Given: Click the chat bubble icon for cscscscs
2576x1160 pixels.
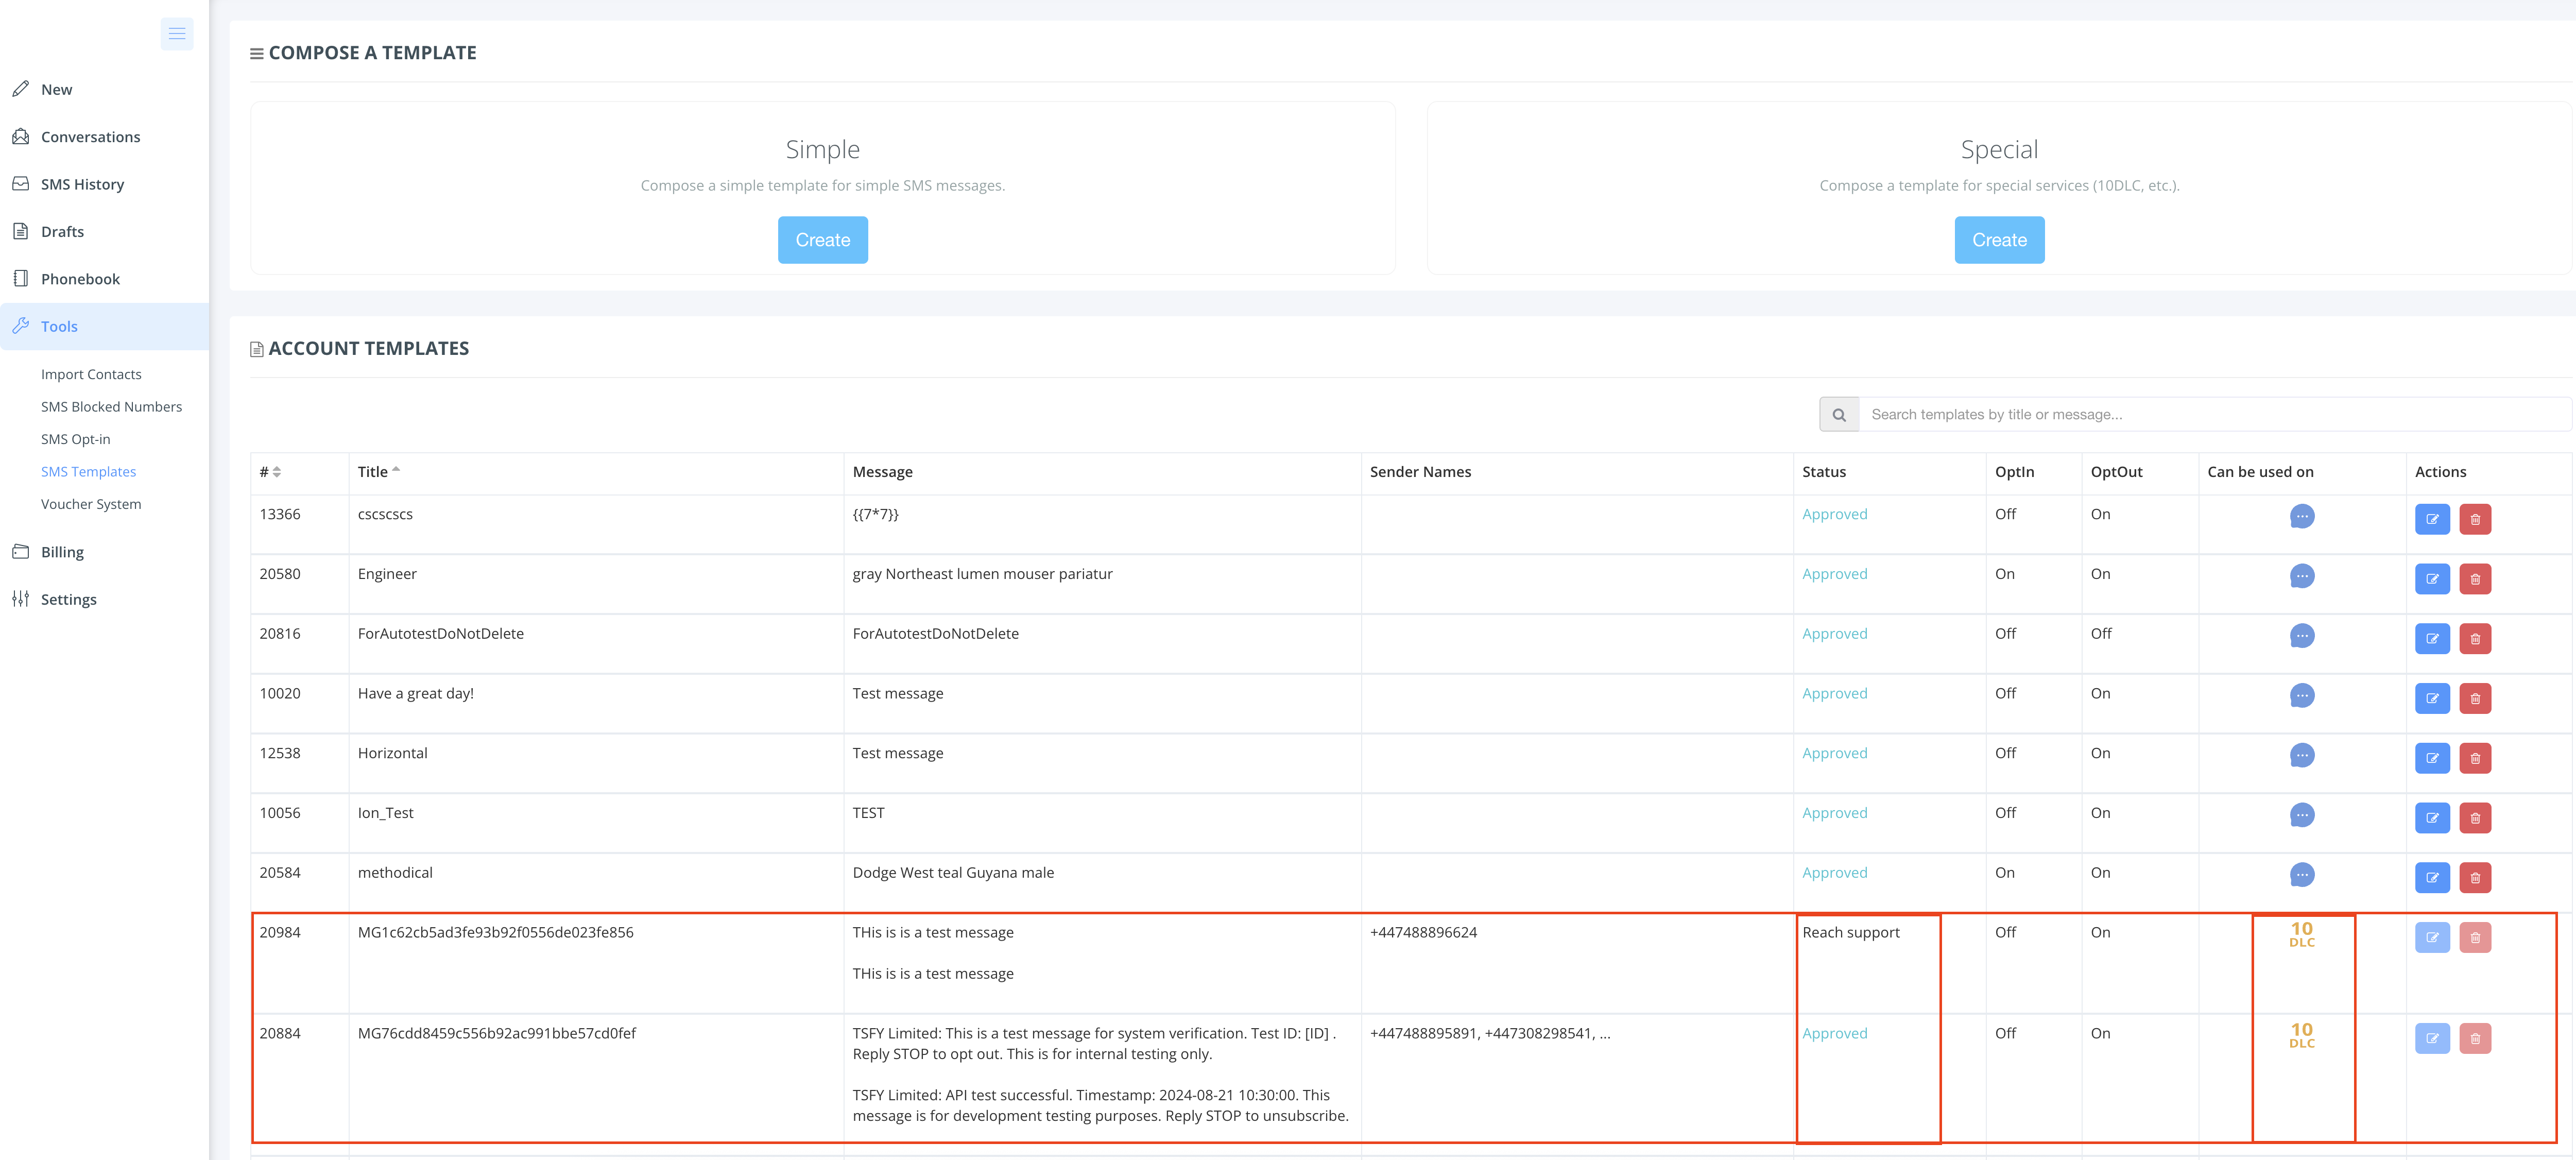Looking at the screenshot, I should (2302, 516).
